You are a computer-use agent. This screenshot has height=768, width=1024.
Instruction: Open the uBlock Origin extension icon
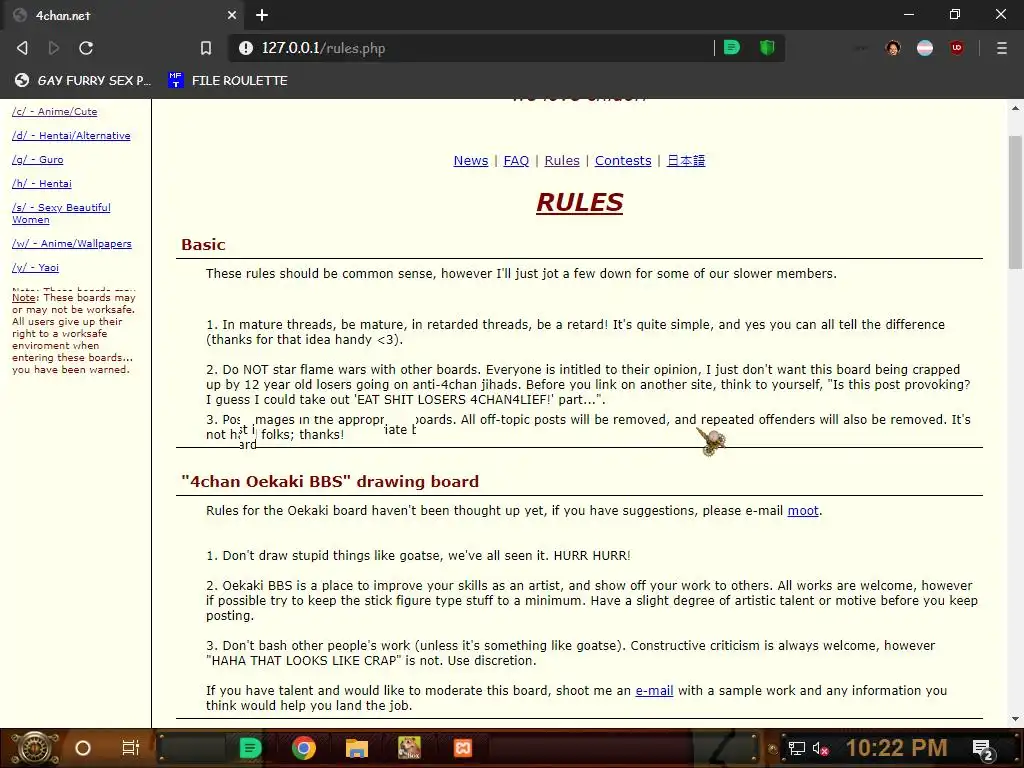point(957,48)
